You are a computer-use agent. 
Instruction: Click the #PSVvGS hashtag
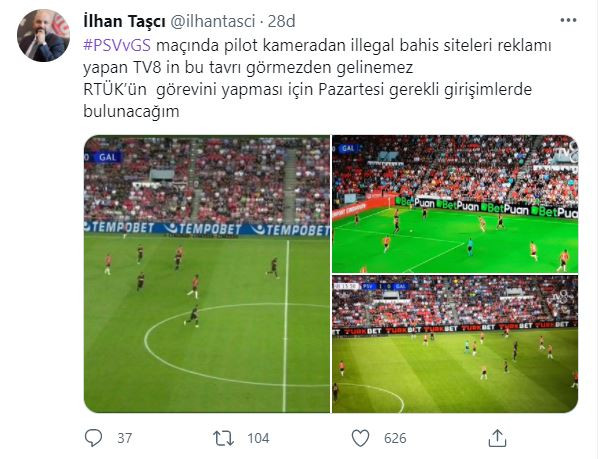(117, 45)
